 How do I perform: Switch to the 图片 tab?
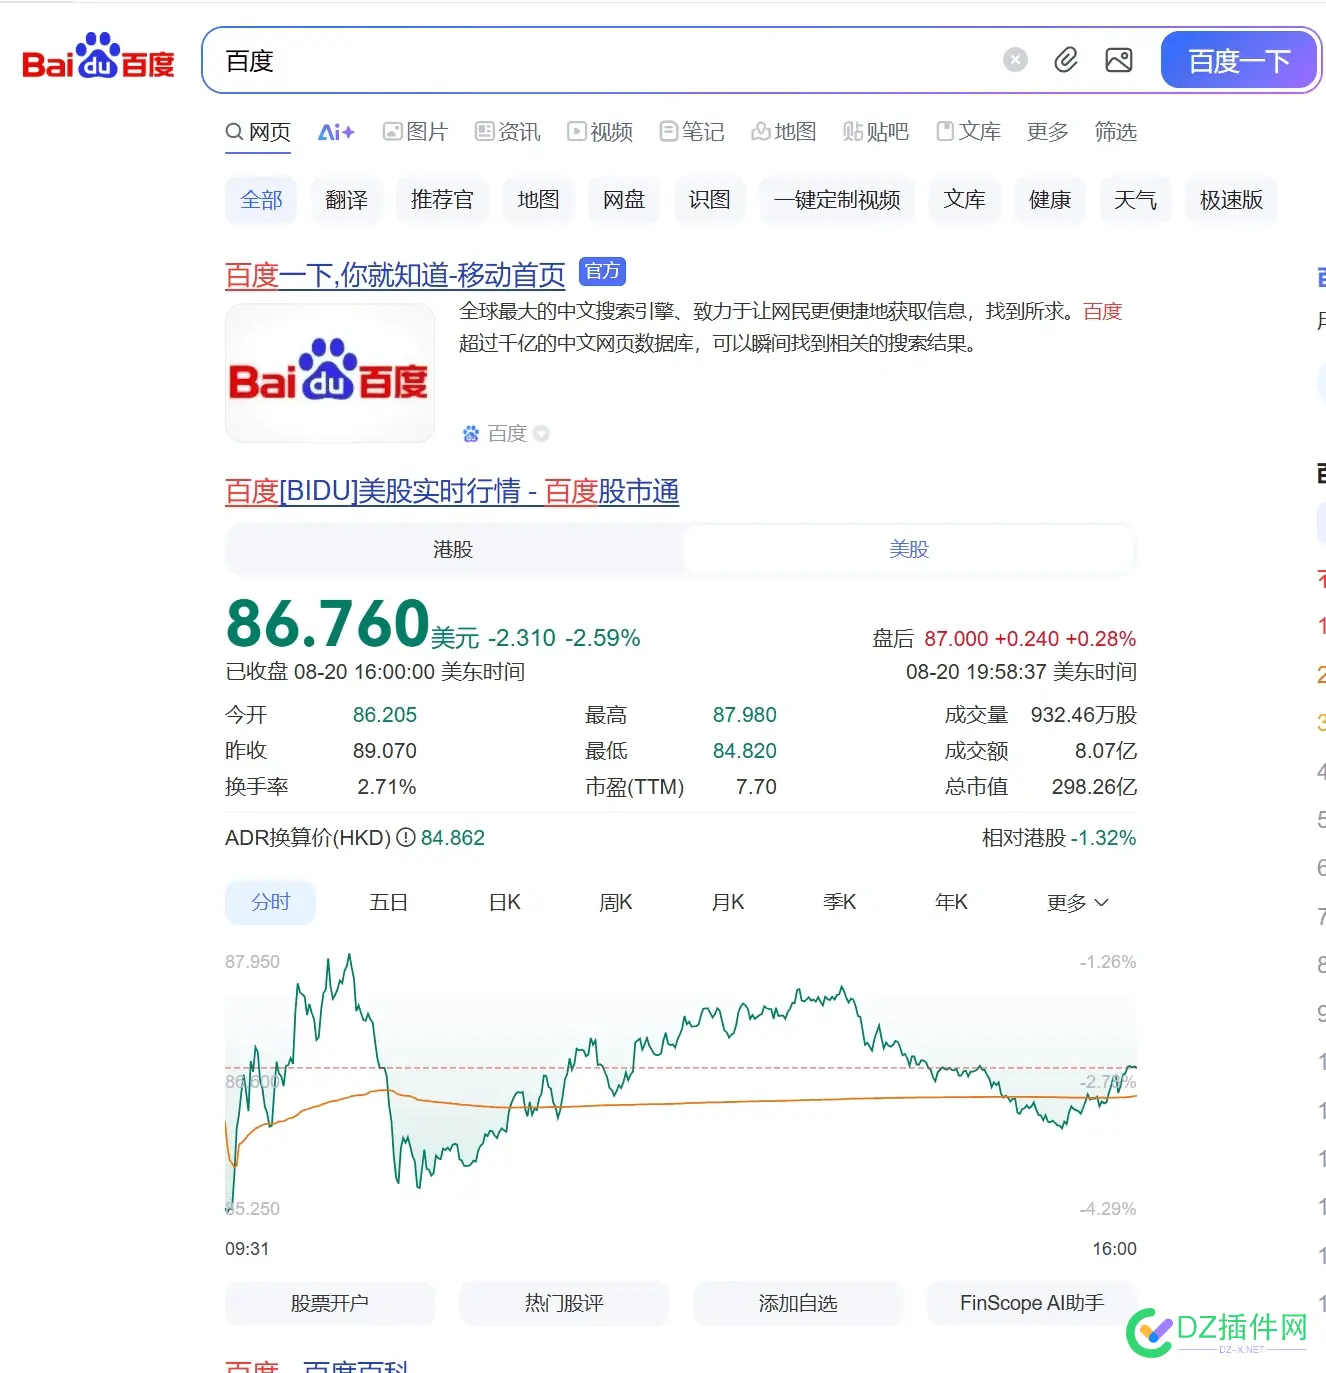[416, 132]
